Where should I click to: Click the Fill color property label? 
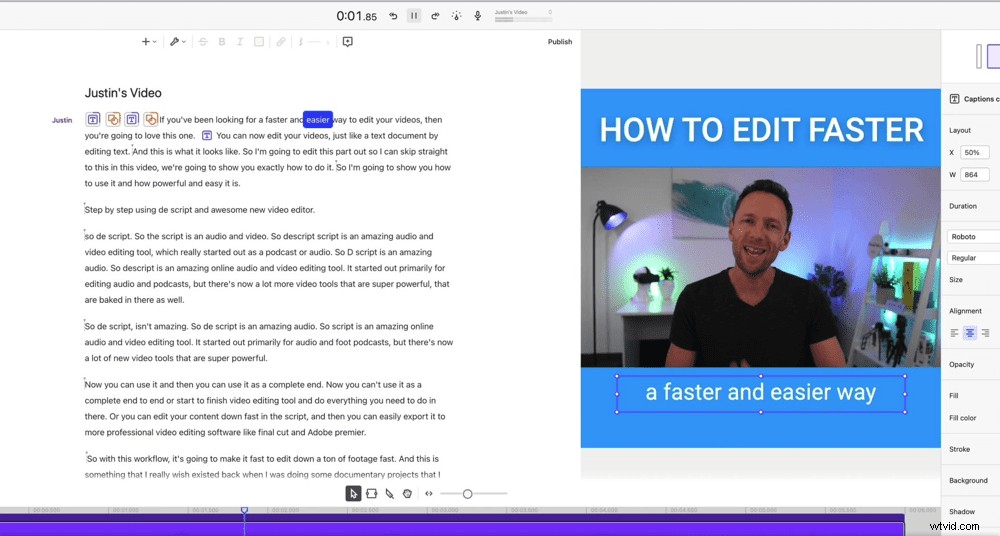pyautogui.click(x=963, y=418)
